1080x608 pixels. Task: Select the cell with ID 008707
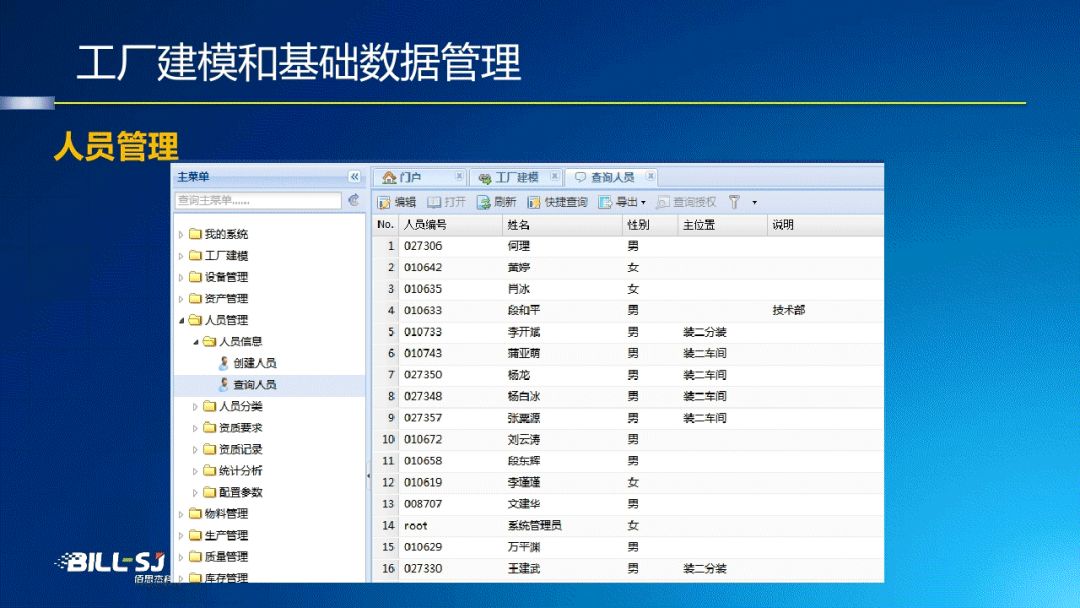(x=423, y=504)
